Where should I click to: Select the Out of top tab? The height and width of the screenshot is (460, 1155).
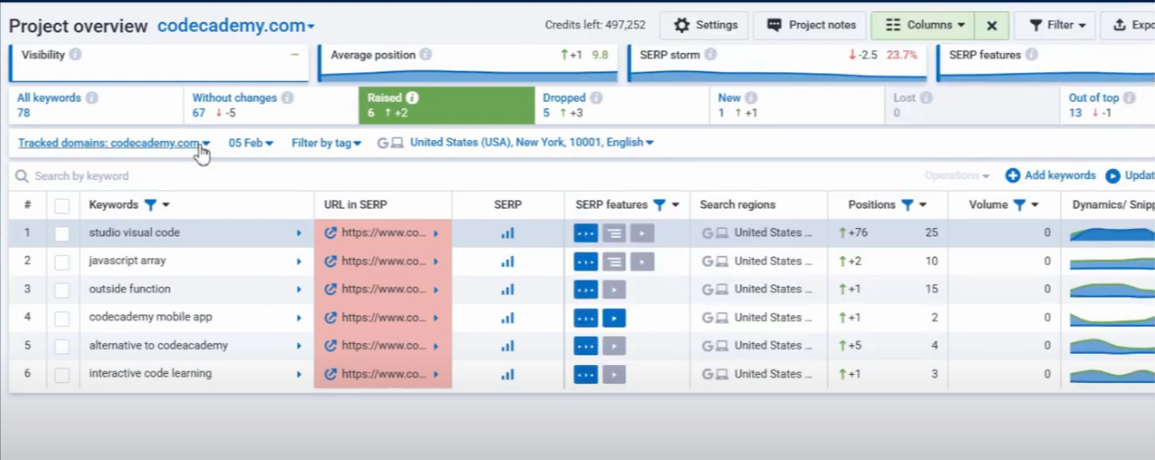tap(1108, 105)
